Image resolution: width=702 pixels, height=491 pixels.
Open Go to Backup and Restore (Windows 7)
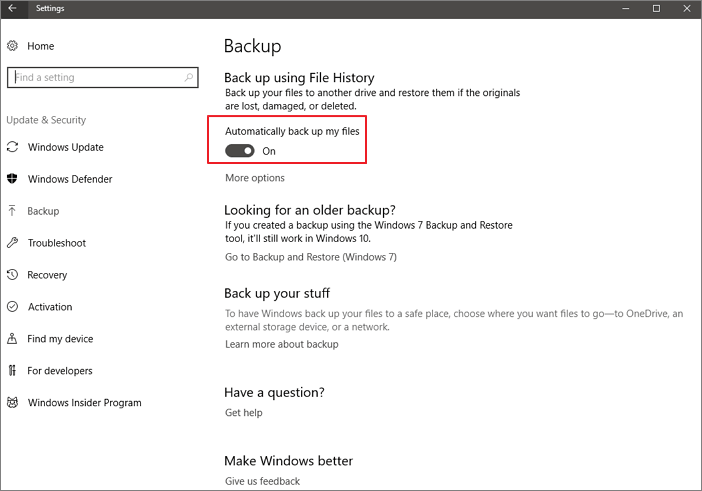pos(310,257)
